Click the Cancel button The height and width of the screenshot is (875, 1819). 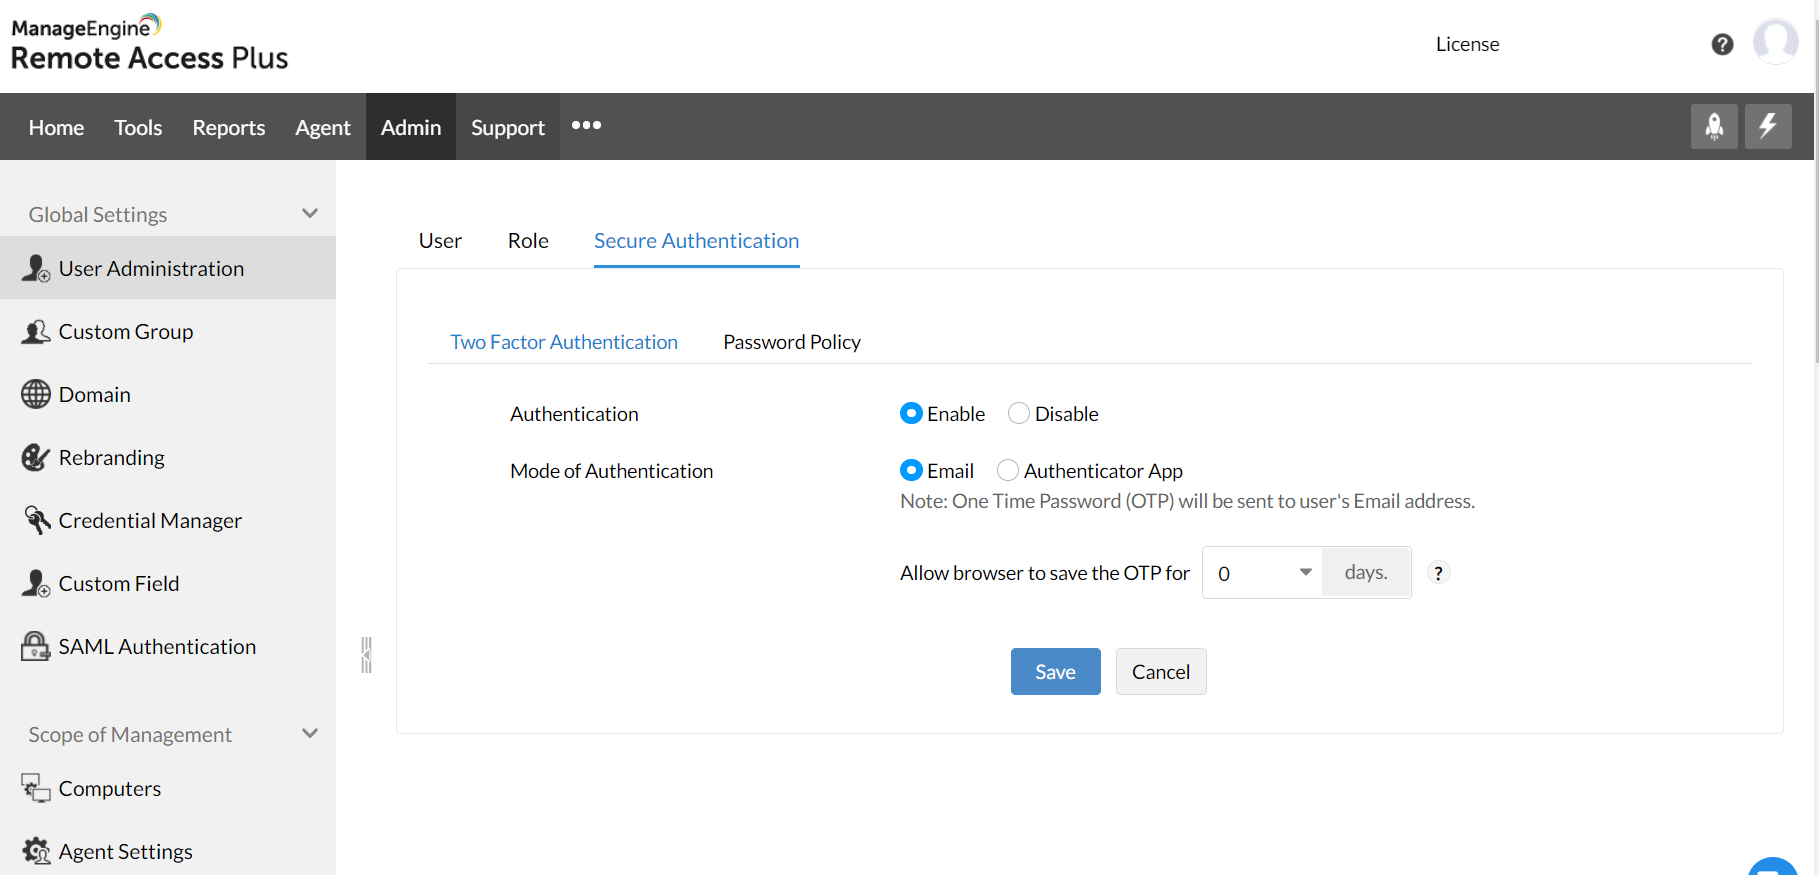click(1160, 672)
